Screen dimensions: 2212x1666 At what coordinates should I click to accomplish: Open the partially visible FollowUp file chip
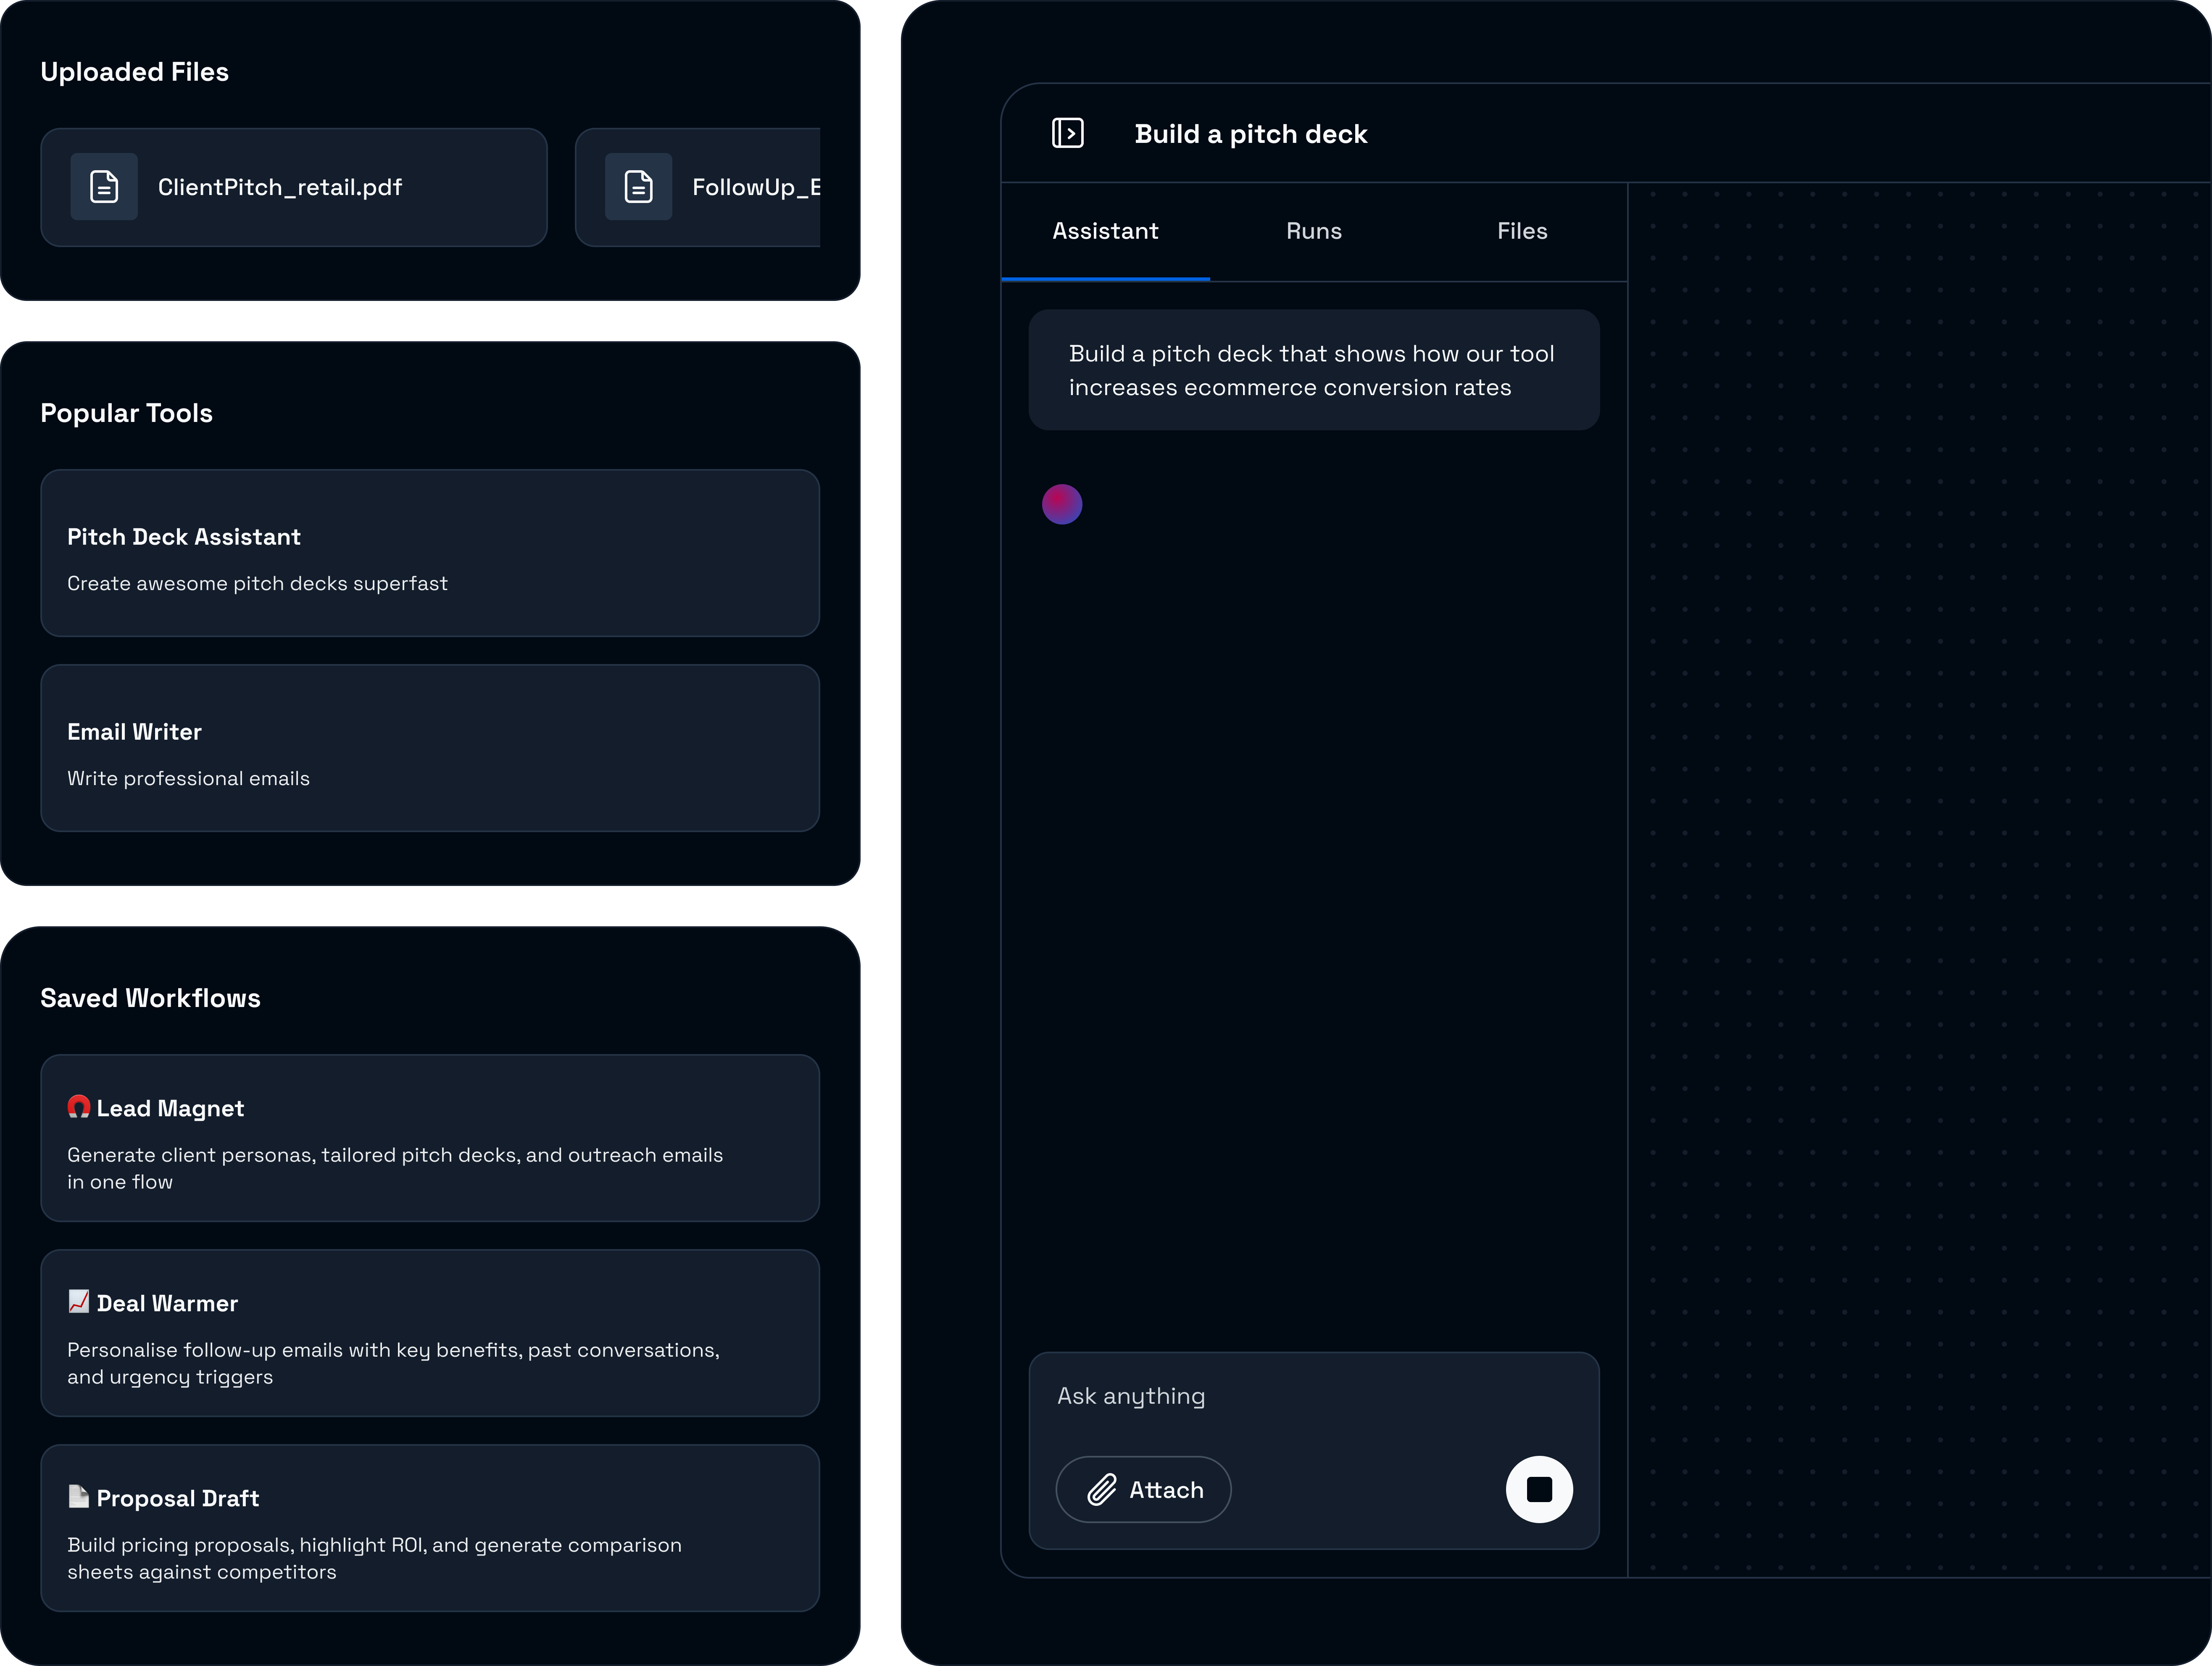click(x=698, y=187)
